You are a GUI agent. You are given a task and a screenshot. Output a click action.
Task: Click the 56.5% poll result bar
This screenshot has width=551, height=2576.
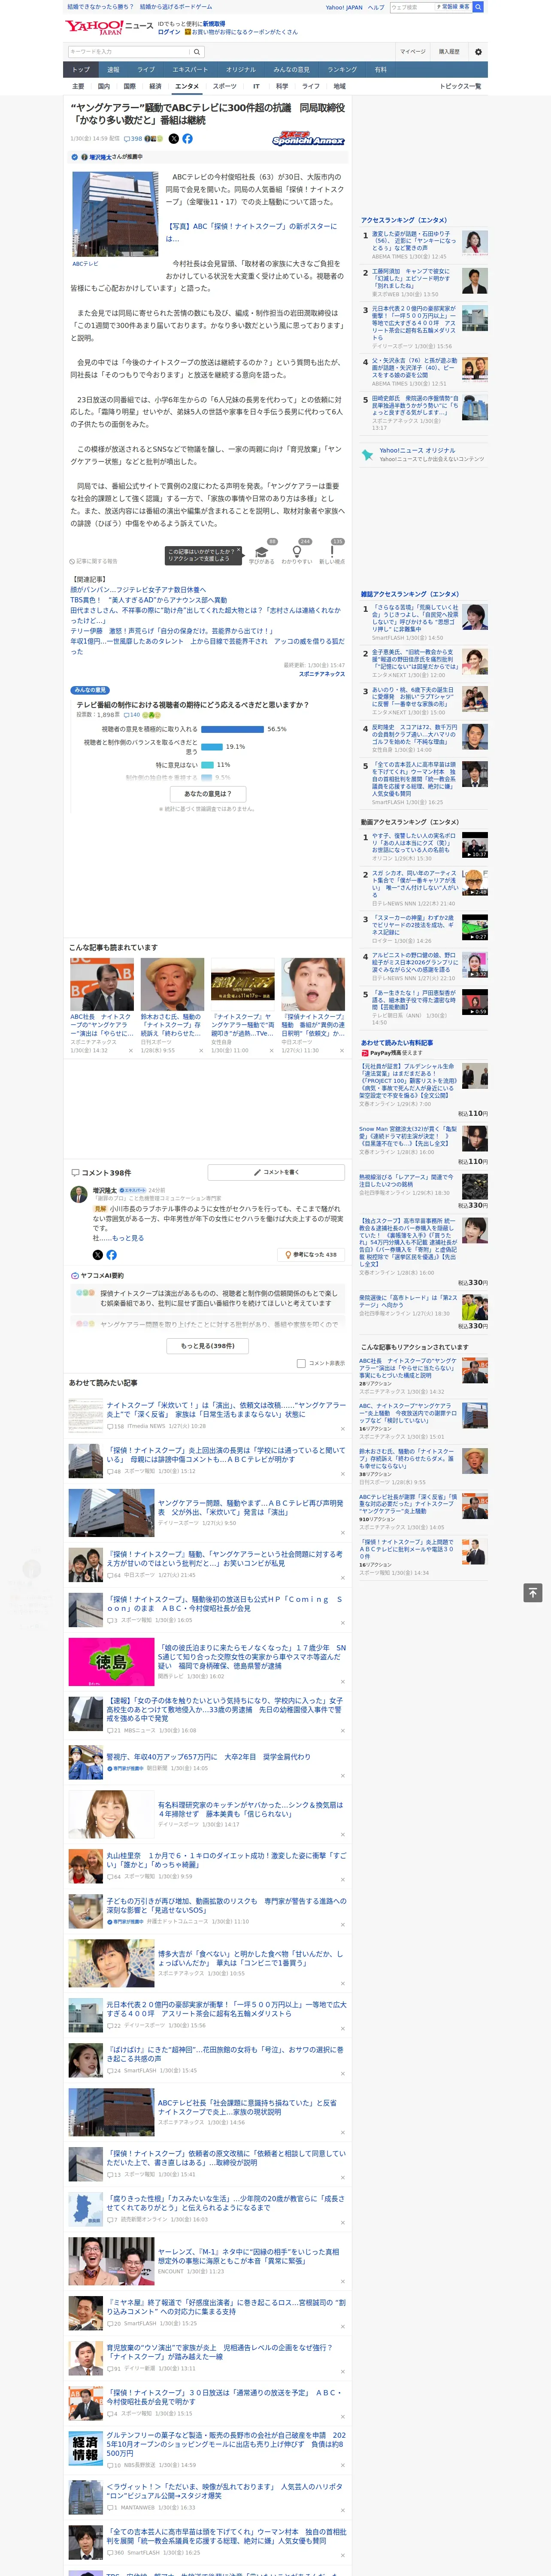pyautogui.click(x=232, y=729)
